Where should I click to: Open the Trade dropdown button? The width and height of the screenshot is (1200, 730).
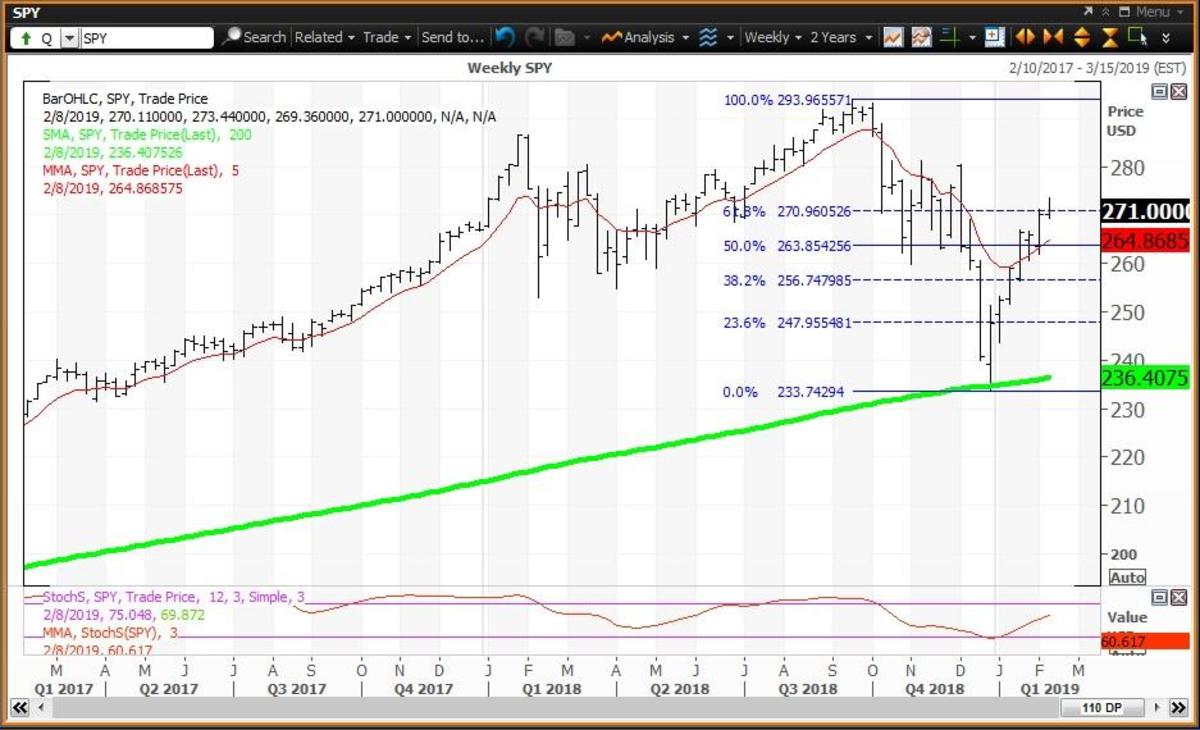coord(386,37)
